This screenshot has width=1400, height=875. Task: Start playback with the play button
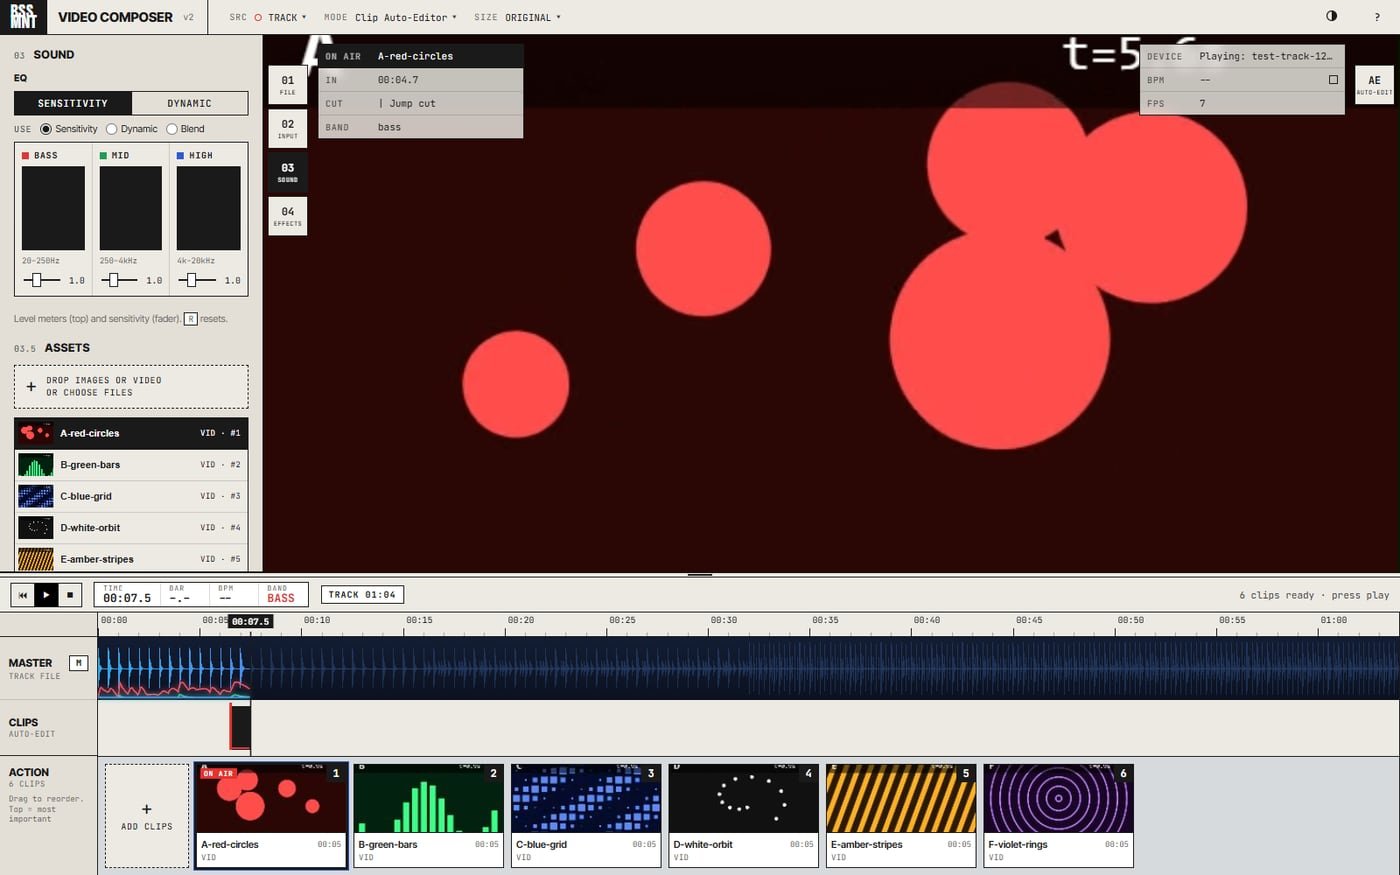coord(46,594)
